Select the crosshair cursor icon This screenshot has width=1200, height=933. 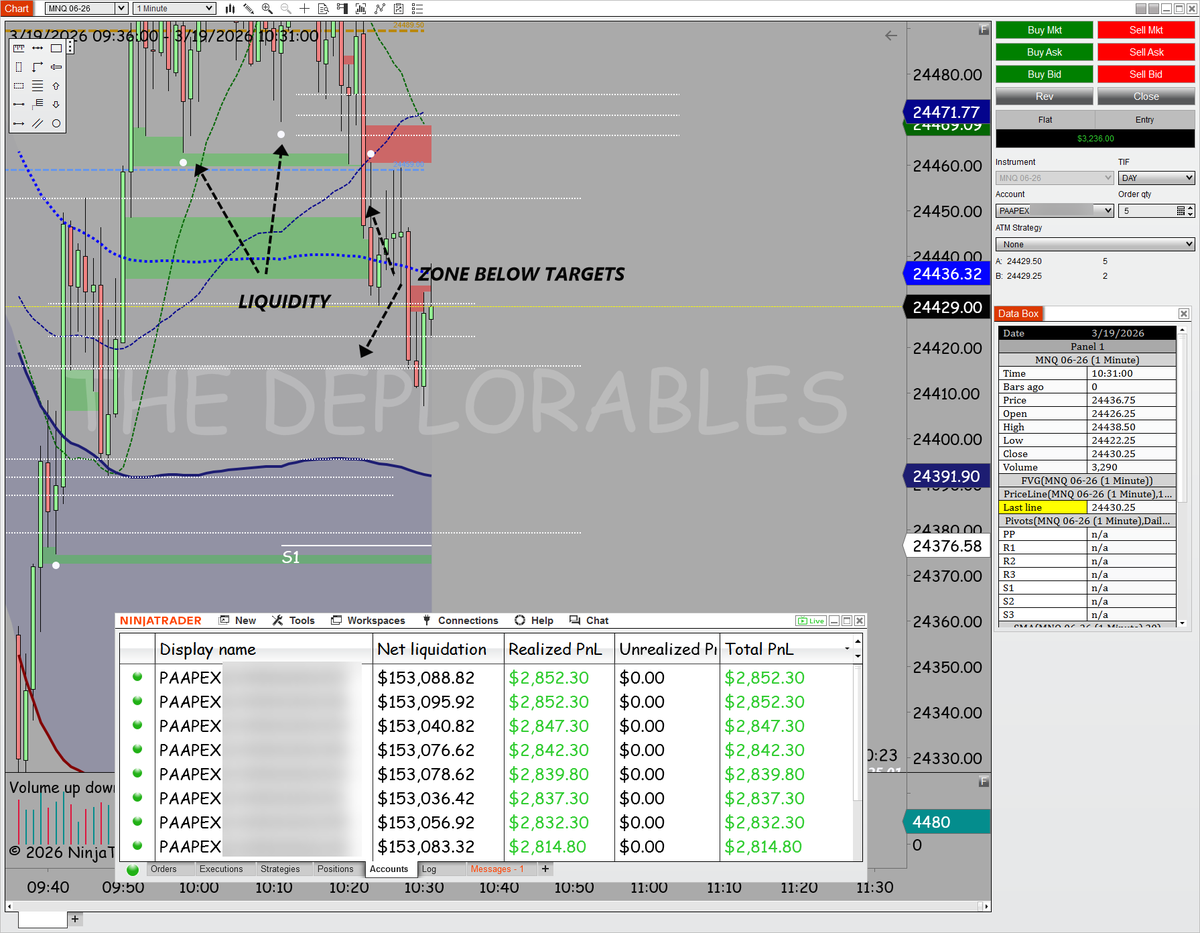305,8
